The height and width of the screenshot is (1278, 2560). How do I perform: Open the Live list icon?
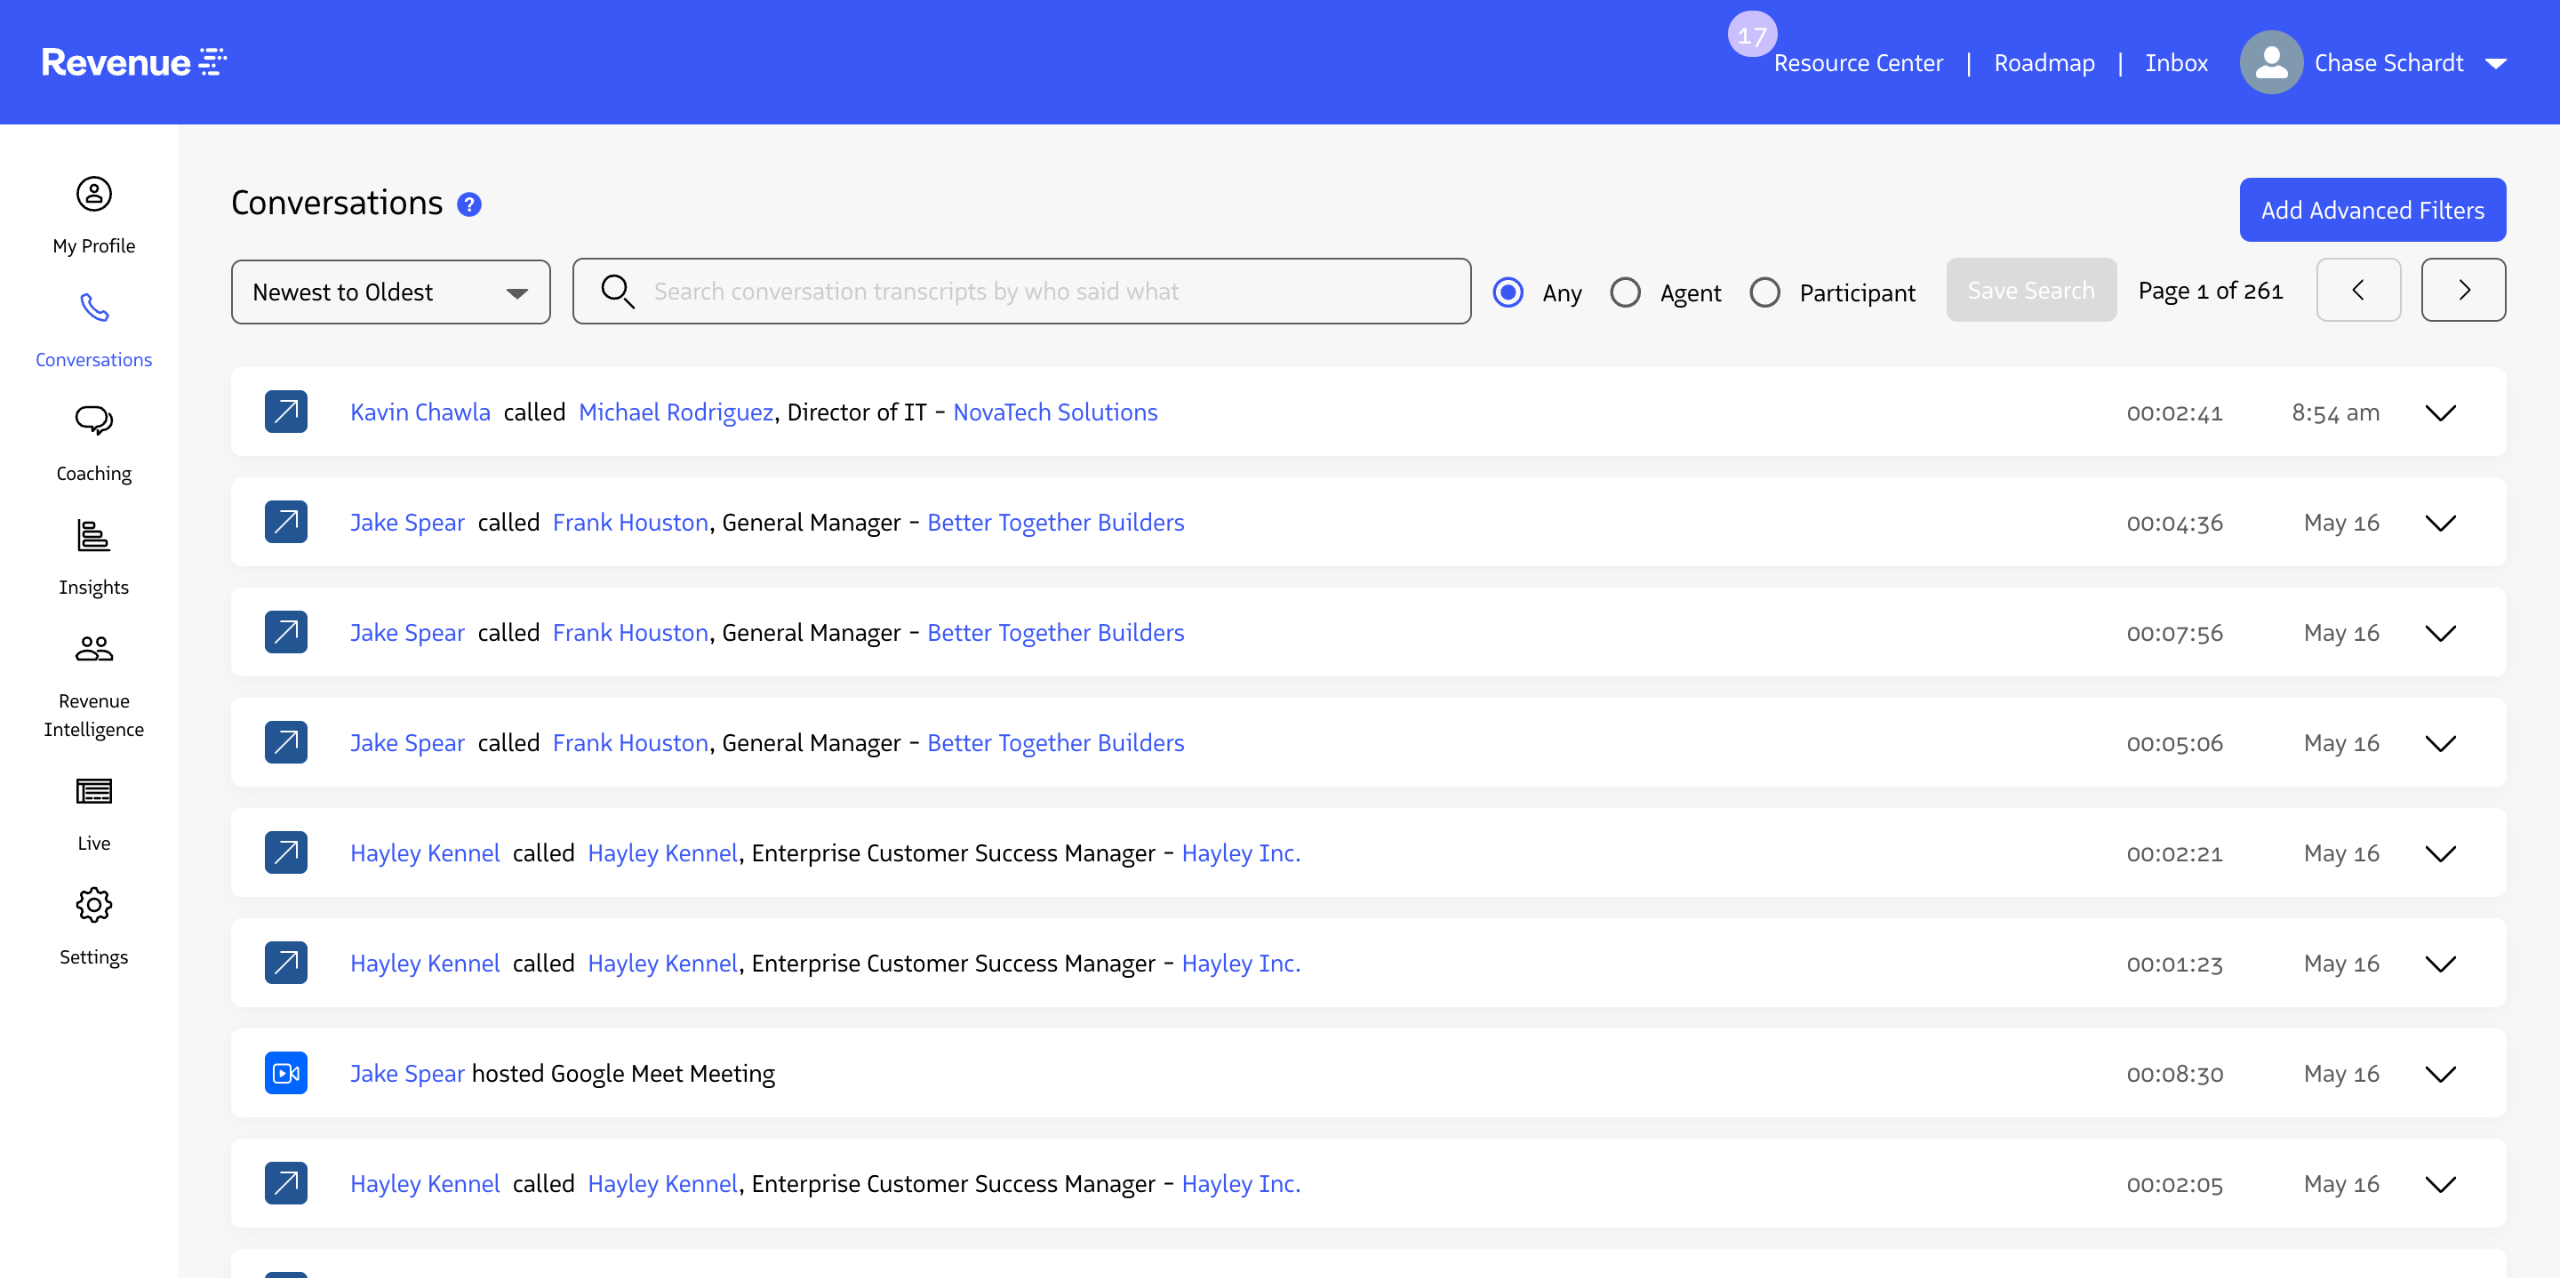click(94, 792)
